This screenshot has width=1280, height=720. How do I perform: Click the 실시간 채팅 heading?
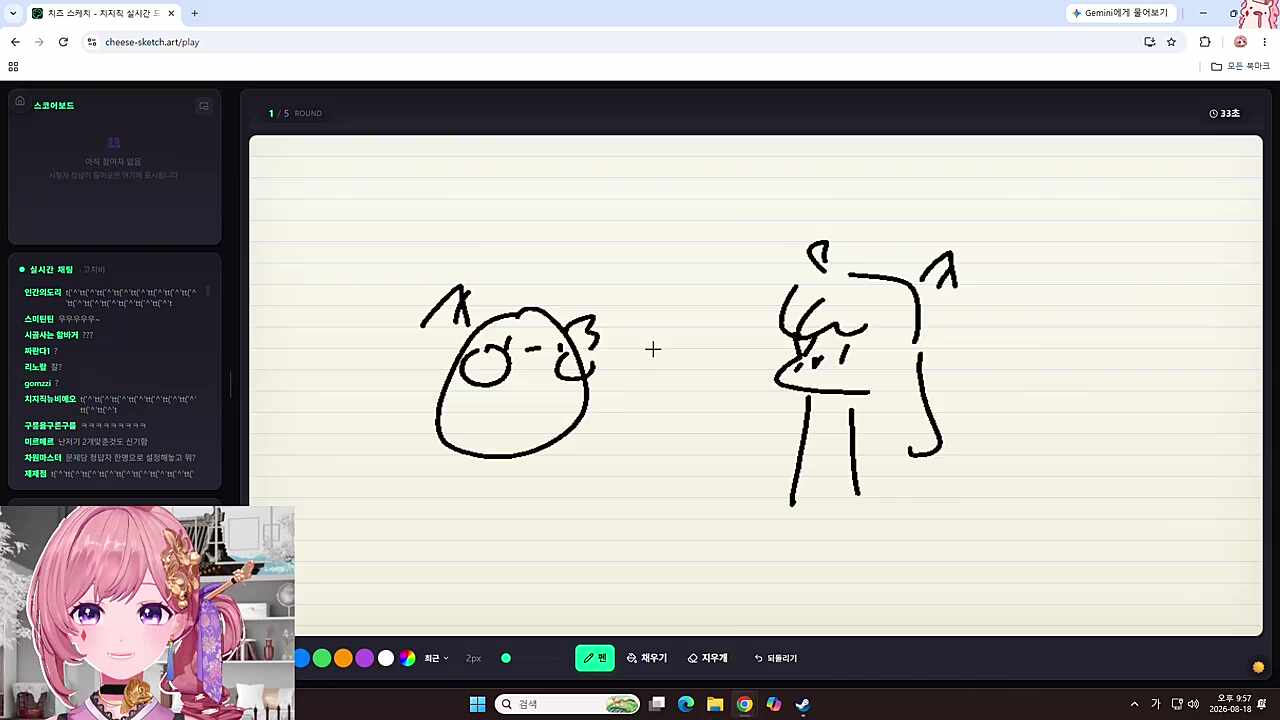[x=51, y=269]
